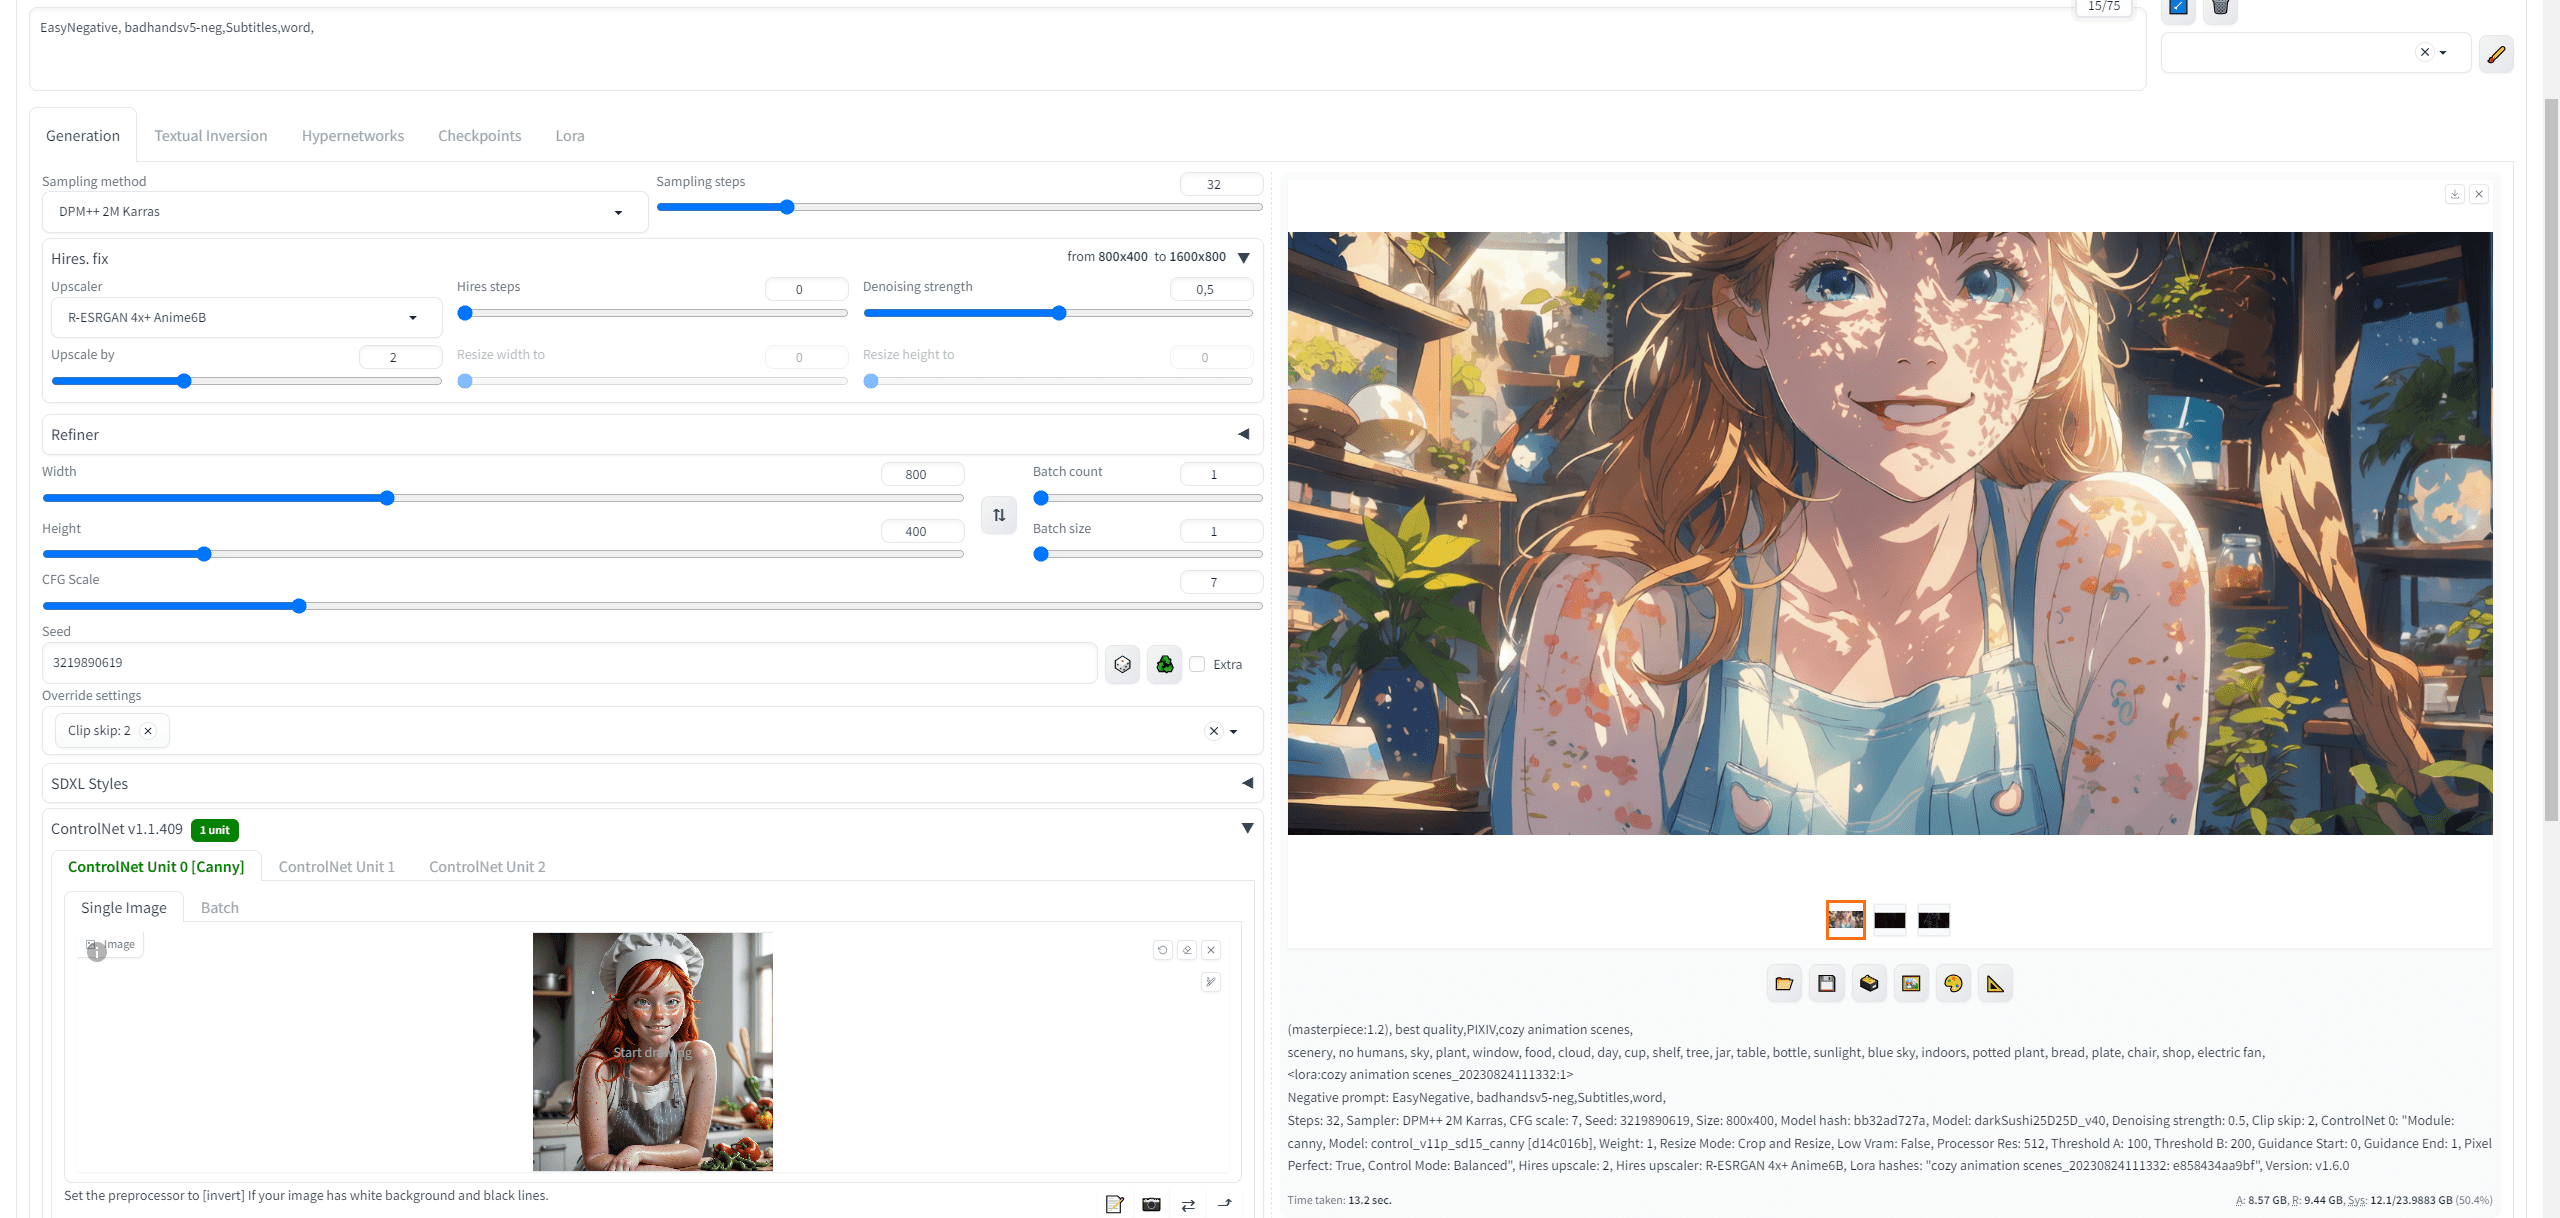
Task: Open the images output folder icon
Action: click(1784, 984)
